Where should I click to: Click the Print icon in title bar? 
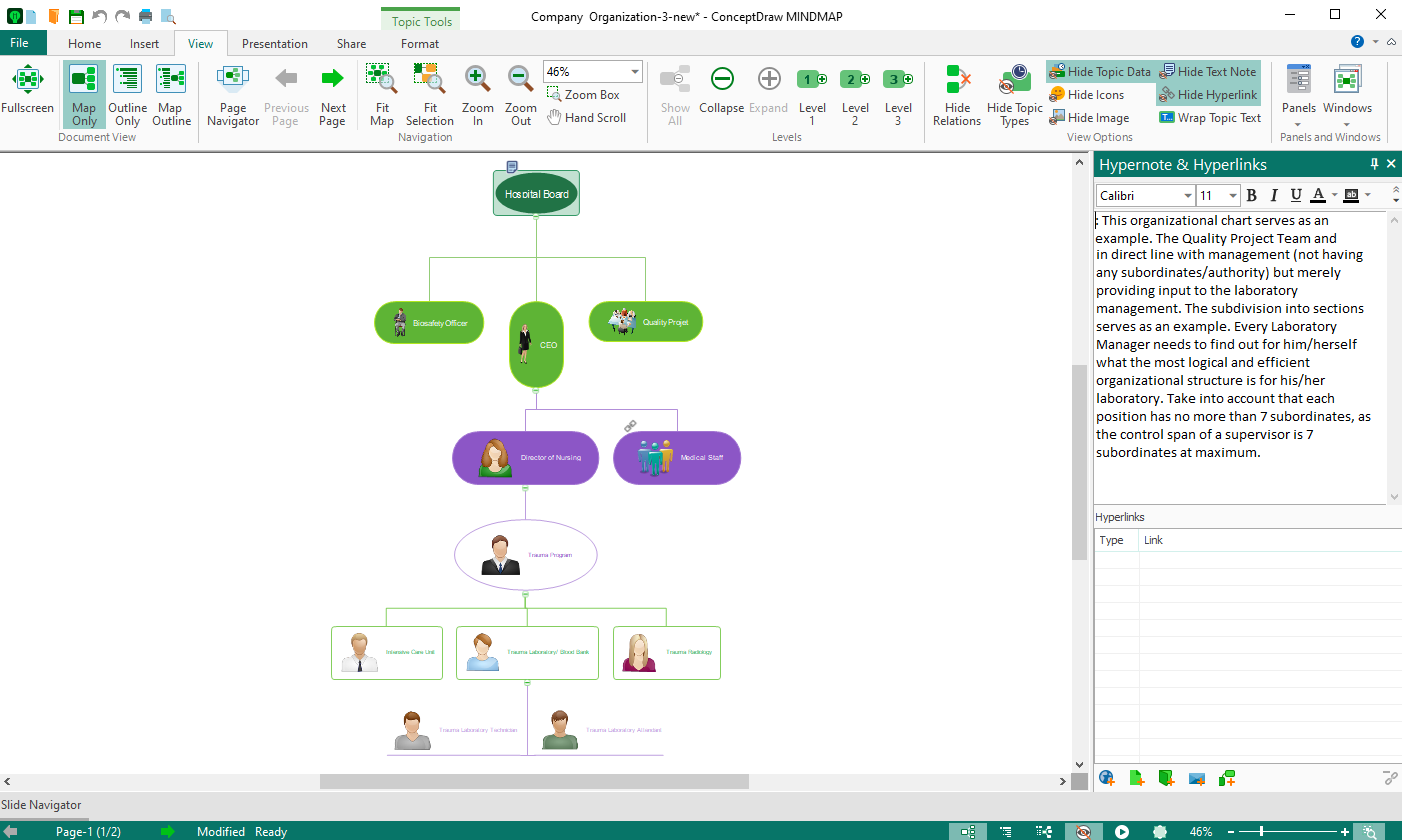pyautogui.click(x=146, y=16)
